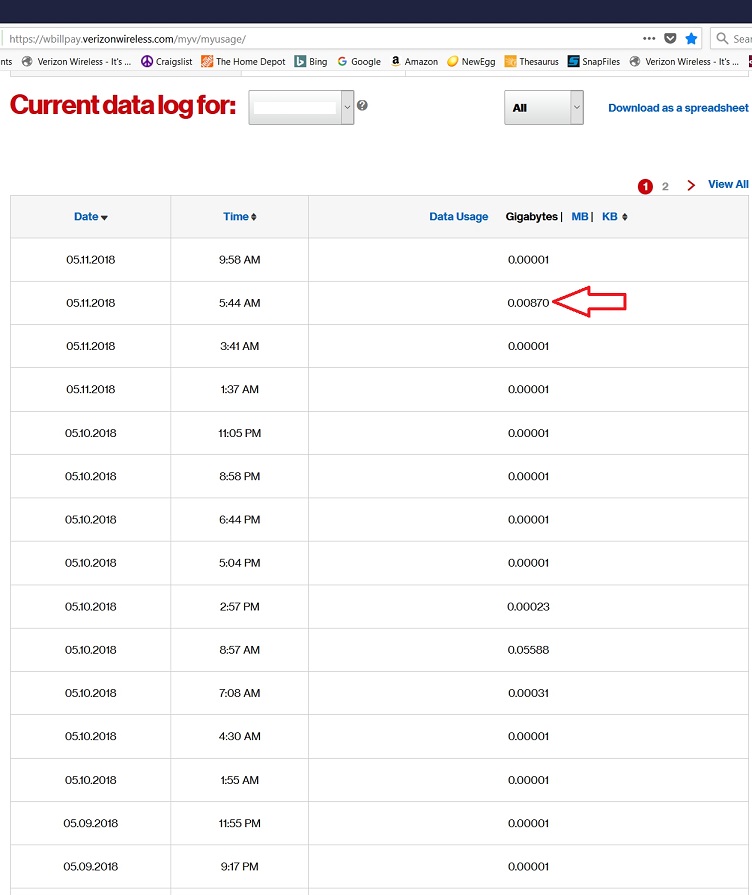Select the 0.00870 usage value

tap(528, 303)
